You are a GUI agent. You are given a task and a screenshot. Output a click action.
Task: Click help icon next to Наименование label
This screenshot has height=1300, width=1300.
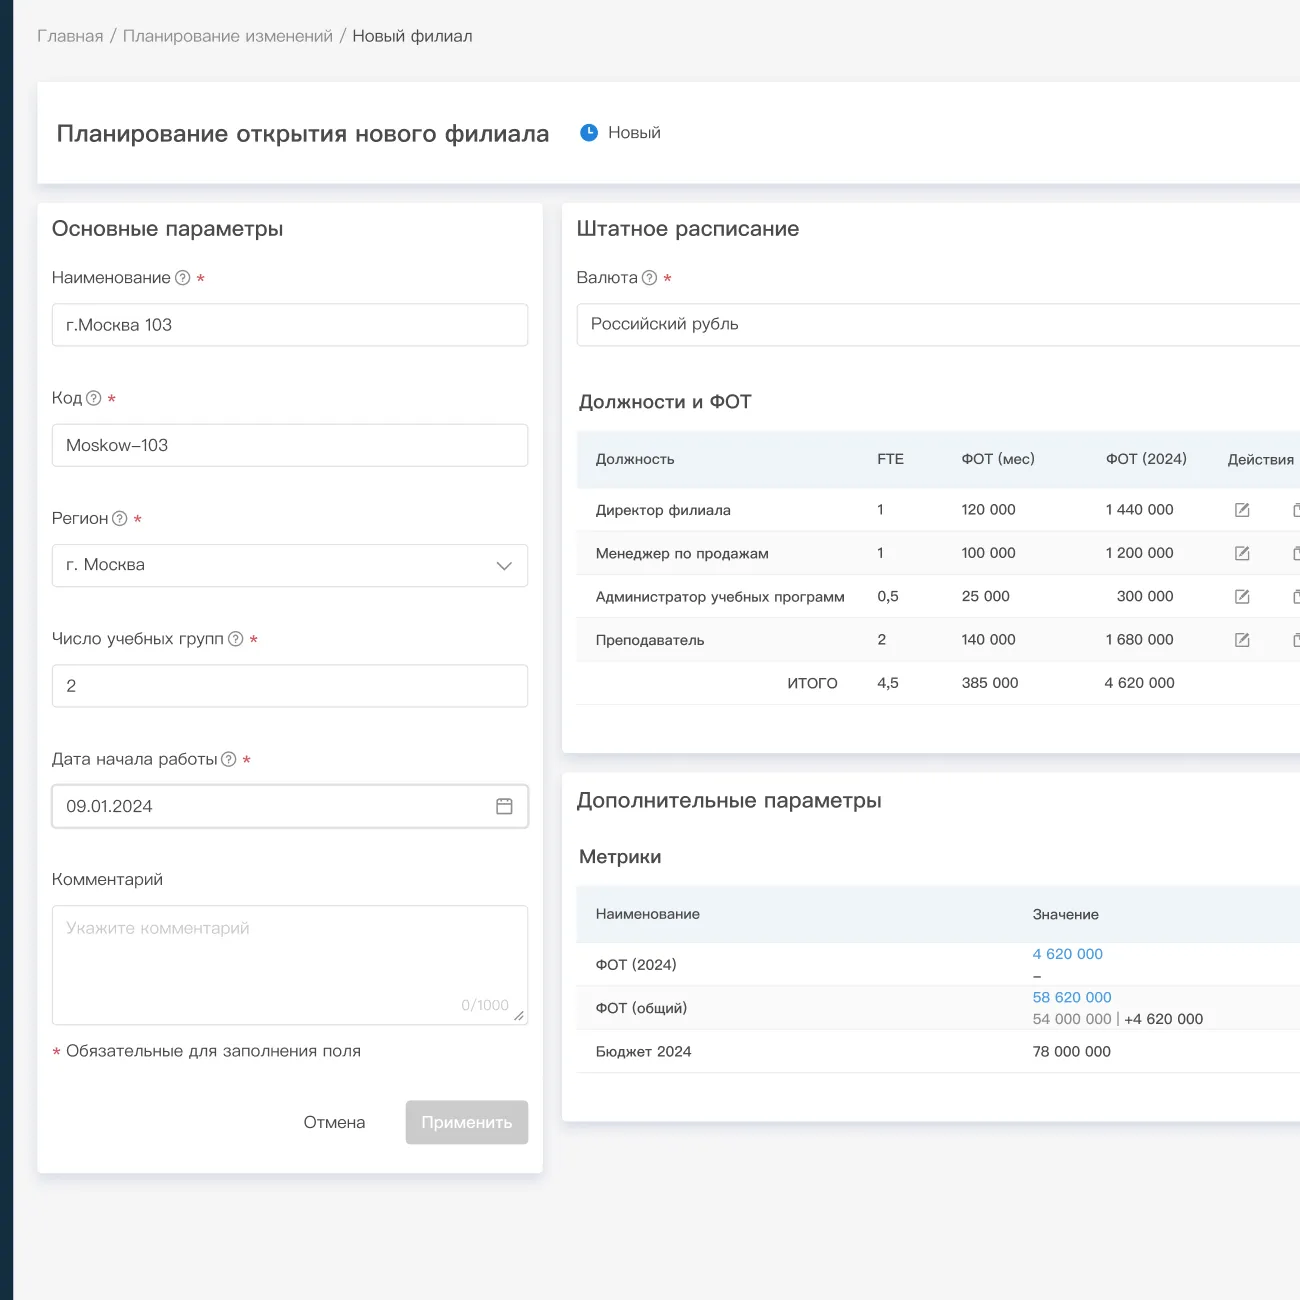[183, 278]
